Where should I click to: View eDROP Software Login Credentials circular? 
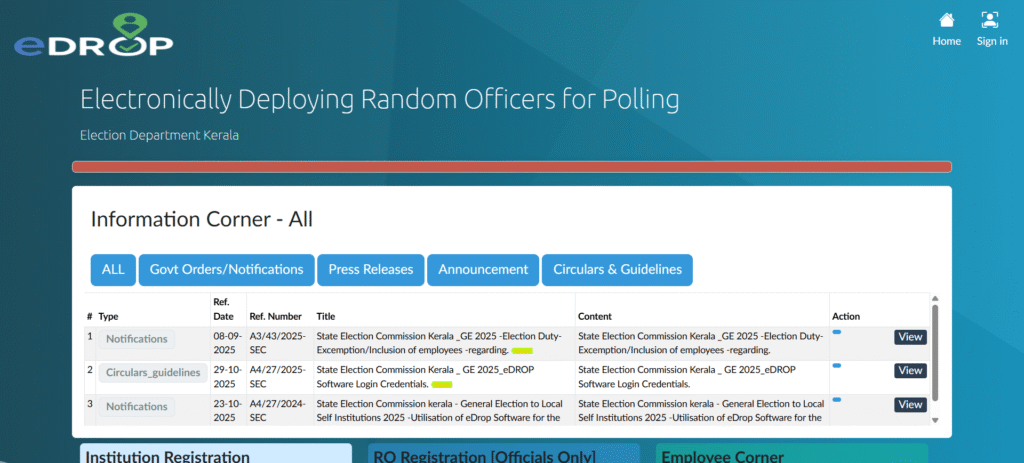[x=910, y=371]
